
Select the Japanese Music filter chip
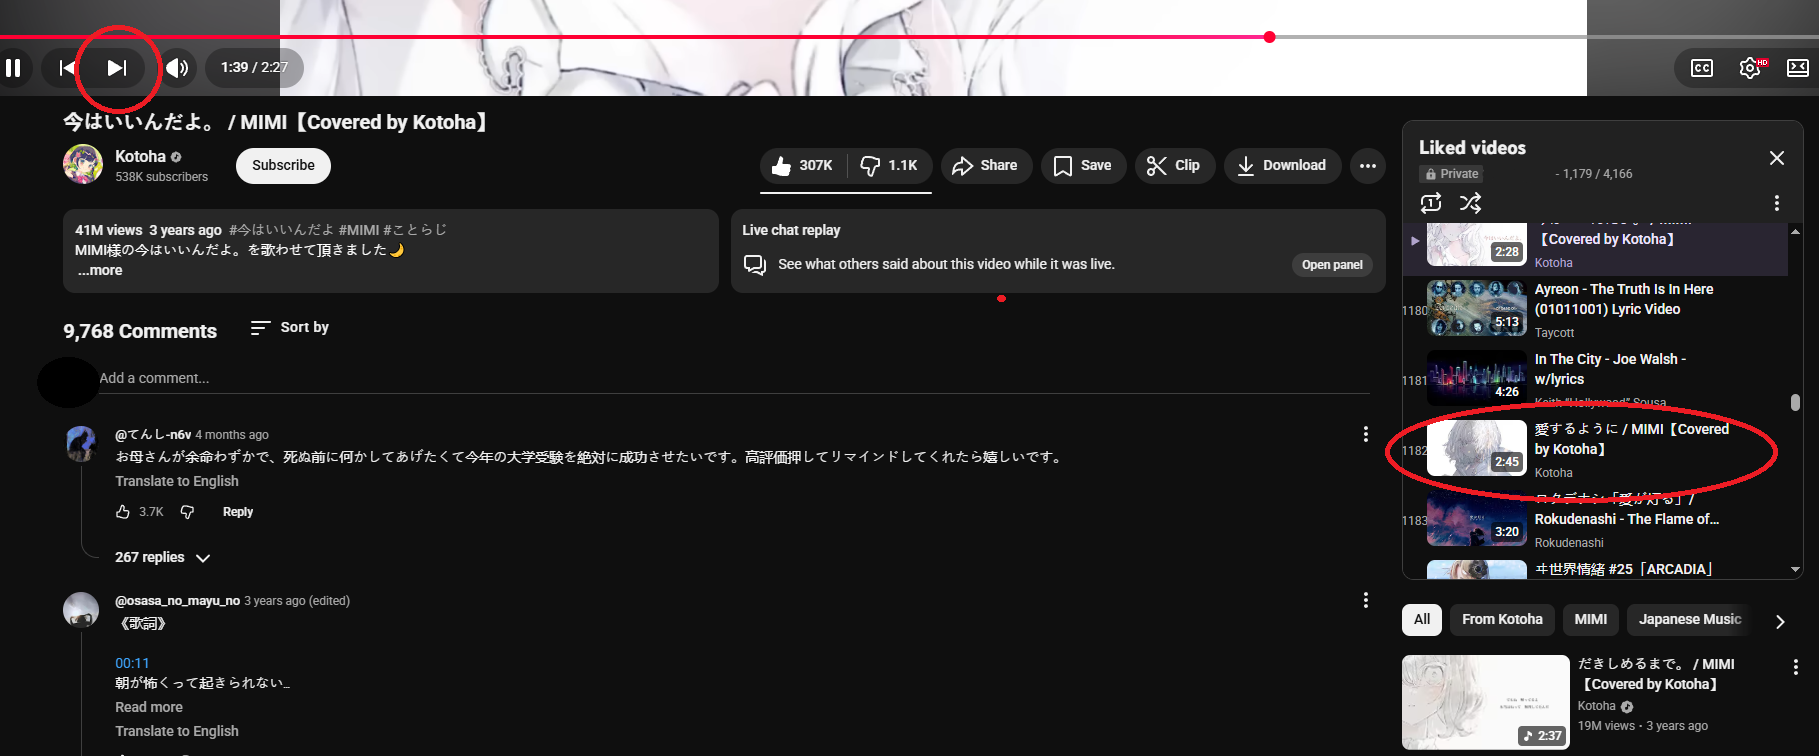[x=1690, y=620]
